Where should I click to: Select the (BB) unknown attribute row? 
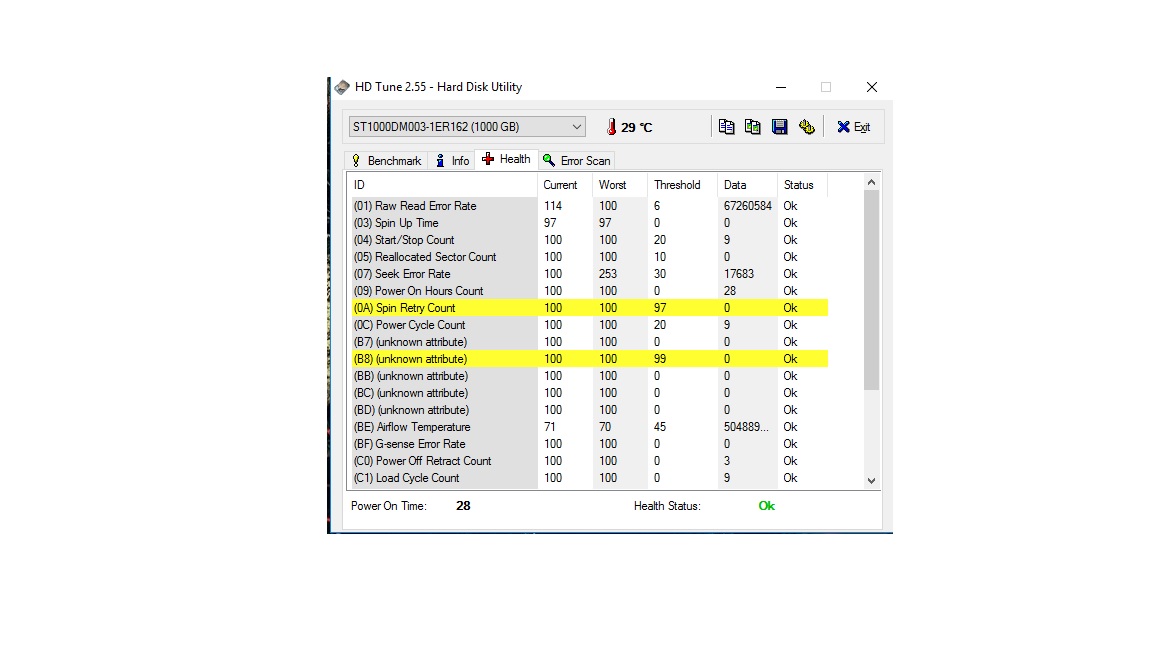coord(588,375)
